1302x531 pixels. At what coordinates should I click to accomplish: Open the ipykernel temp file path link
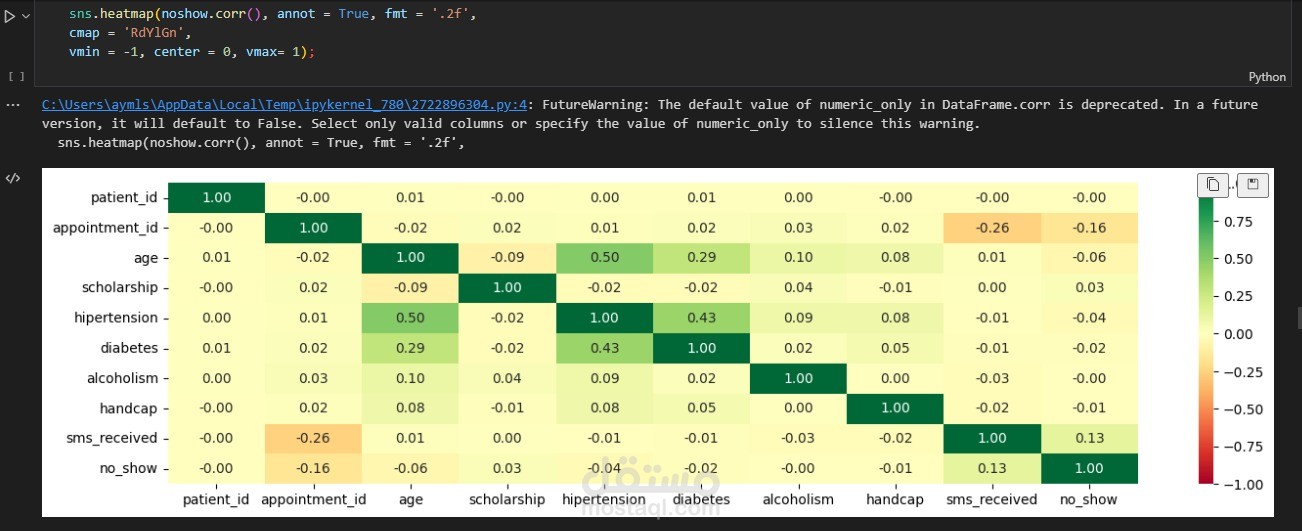pyautogui.click(x=284, y=104)
